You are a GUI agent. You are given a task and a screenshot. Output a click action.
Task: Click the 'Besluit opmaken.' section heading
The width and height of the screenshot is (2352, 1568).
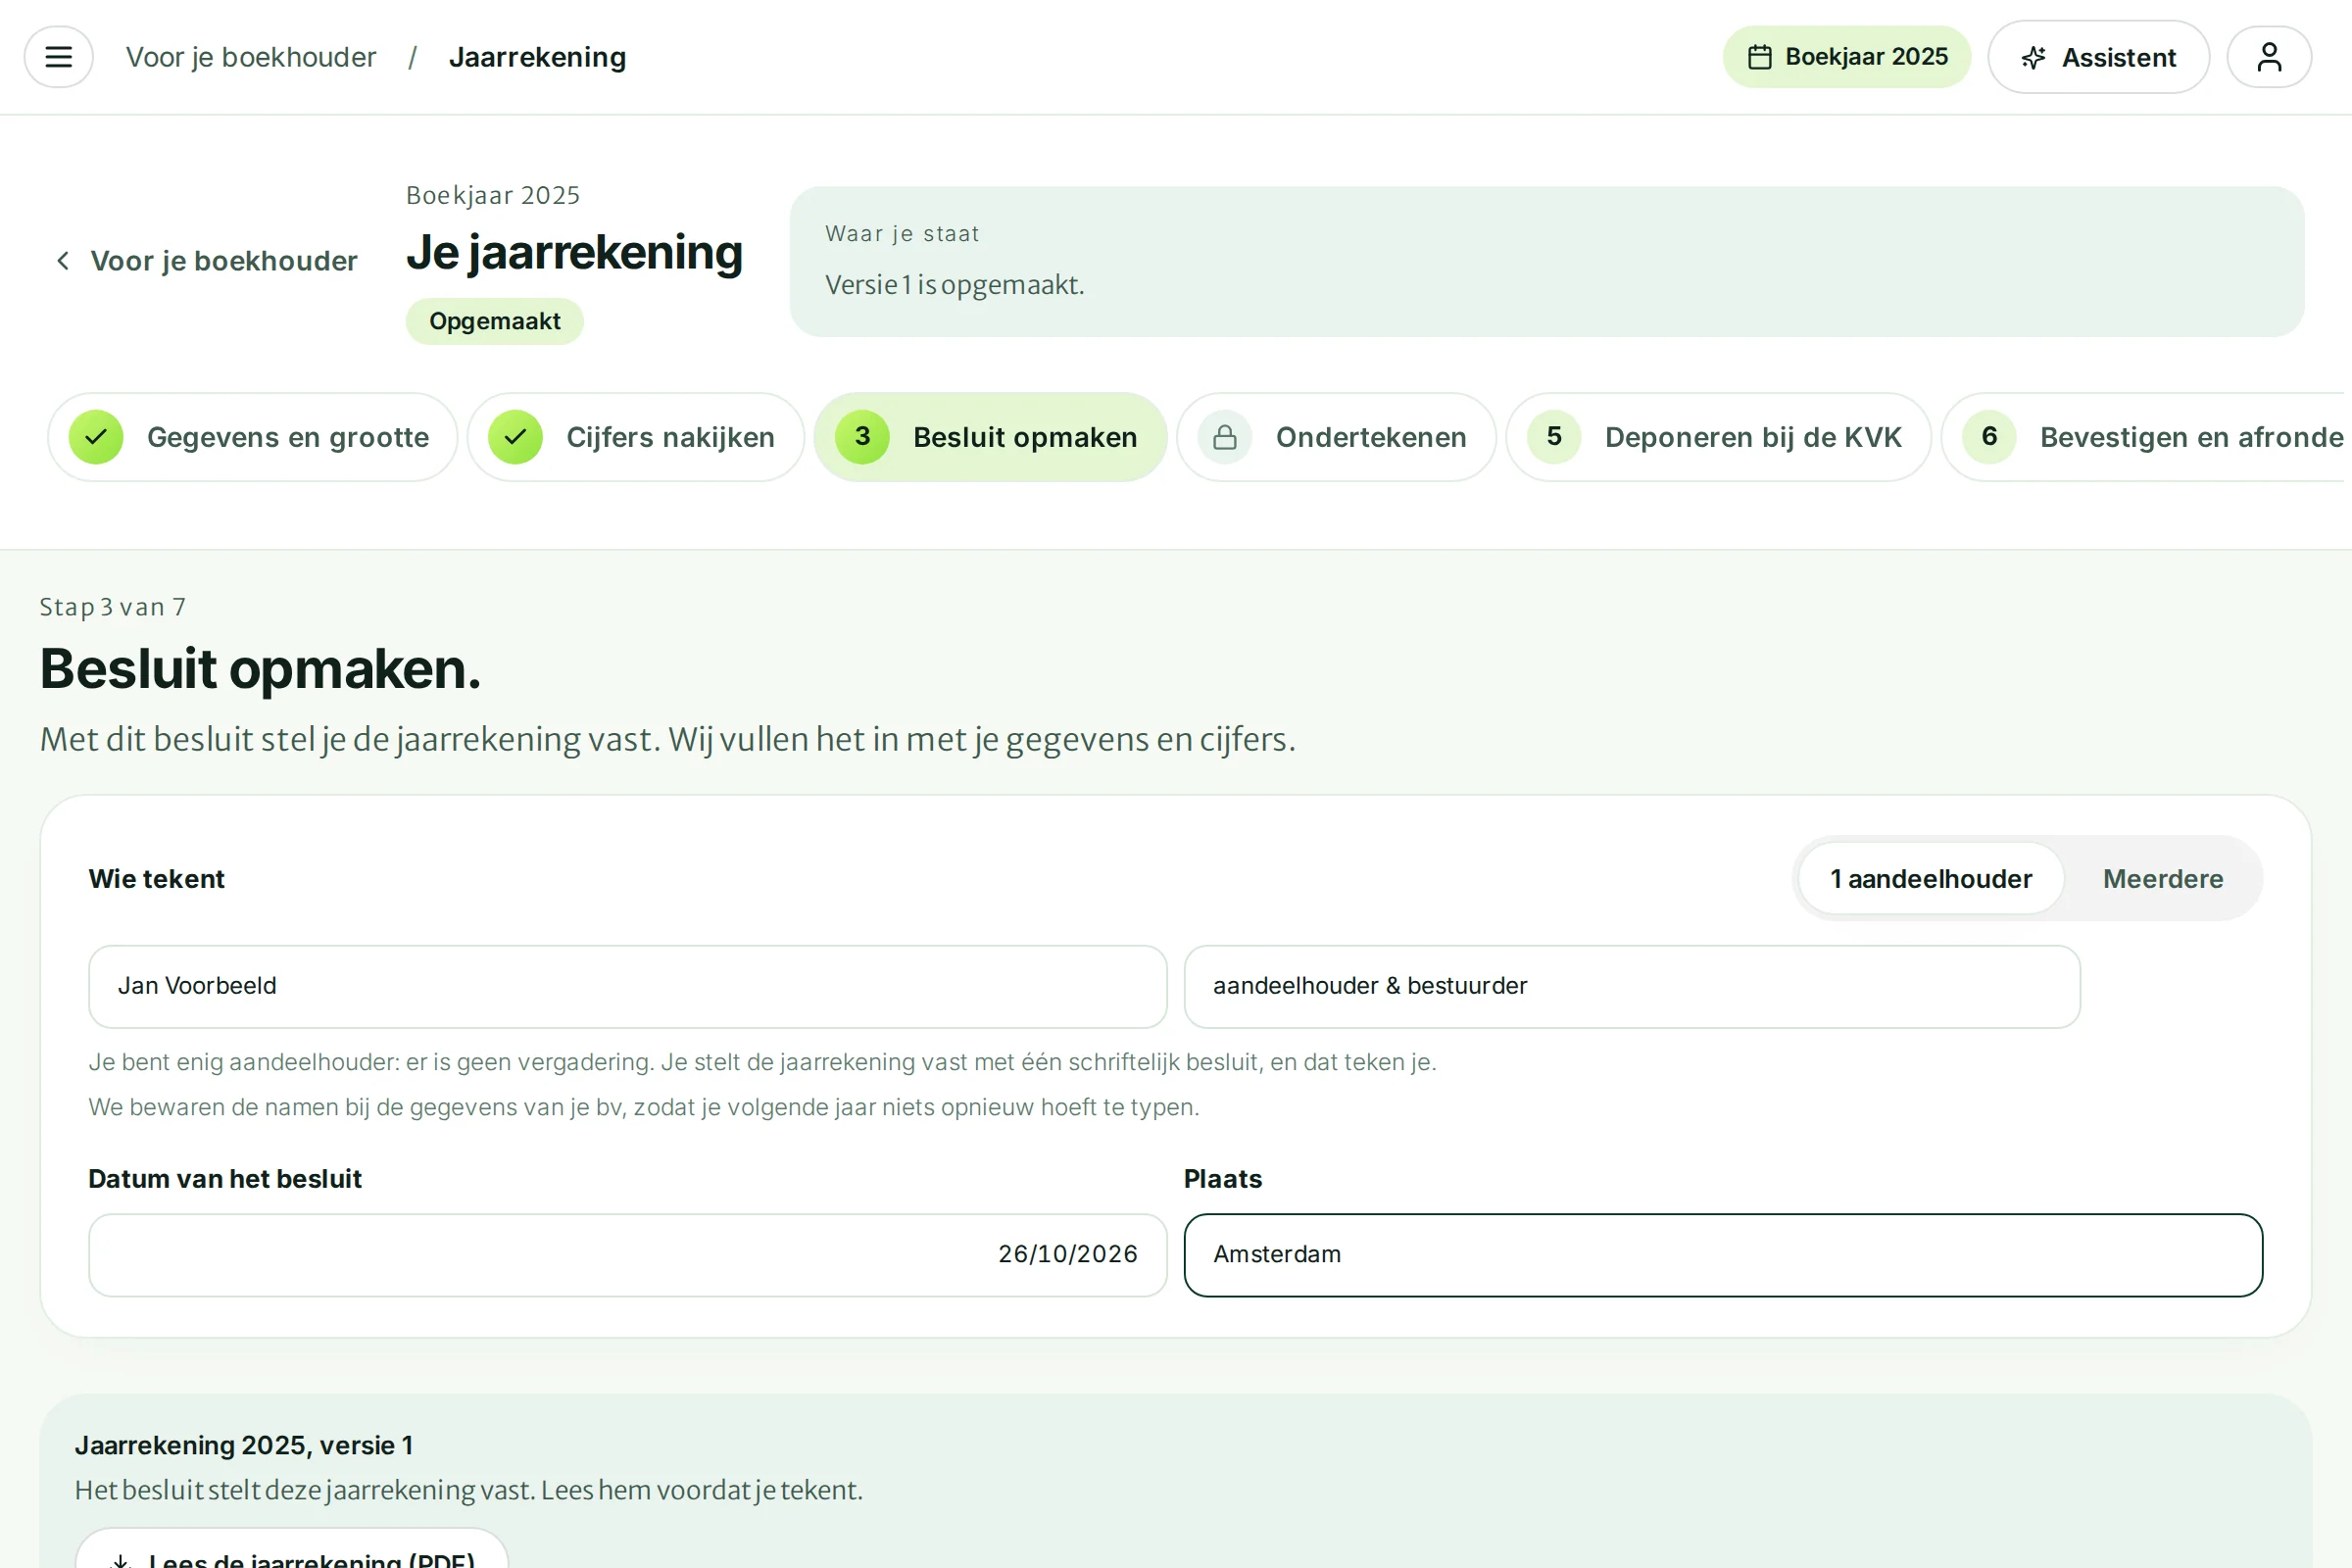(x=260, y=668)
